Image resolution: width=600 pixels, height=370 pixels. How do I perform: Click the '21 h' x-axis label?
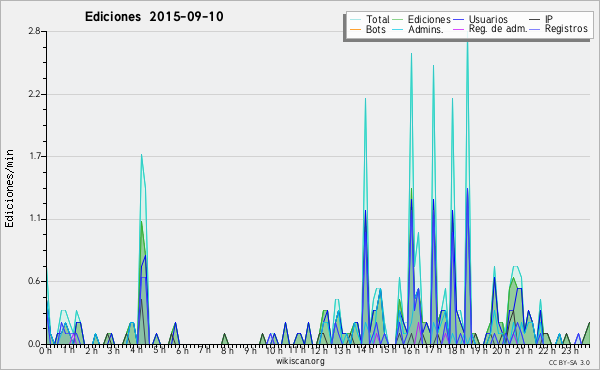[524, 351]
